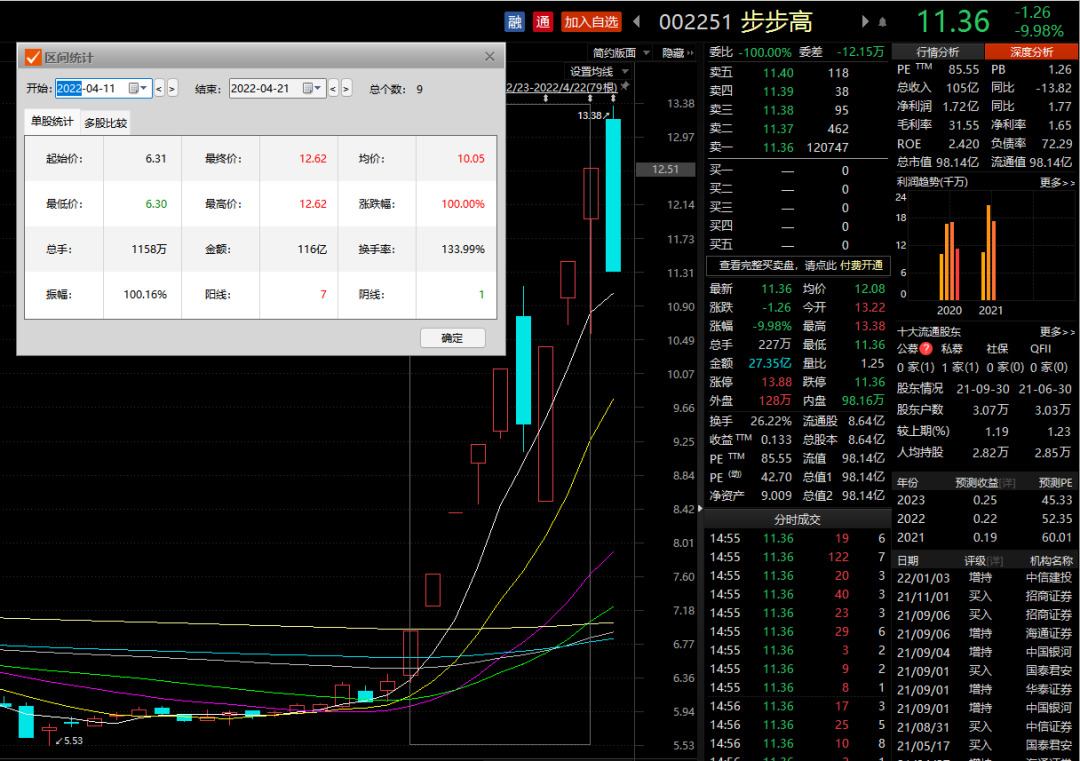Screen dimensions: 1080x761
Task: Click the 2020 profit bar group
Action: point(949,260)
